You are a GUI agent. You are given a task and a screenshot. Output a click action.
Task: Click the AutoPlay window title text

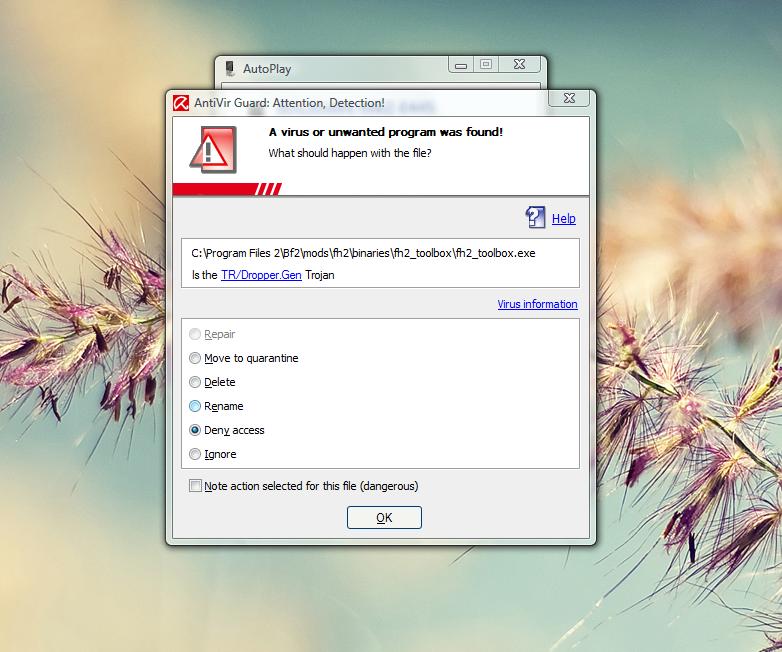point(267,69)
